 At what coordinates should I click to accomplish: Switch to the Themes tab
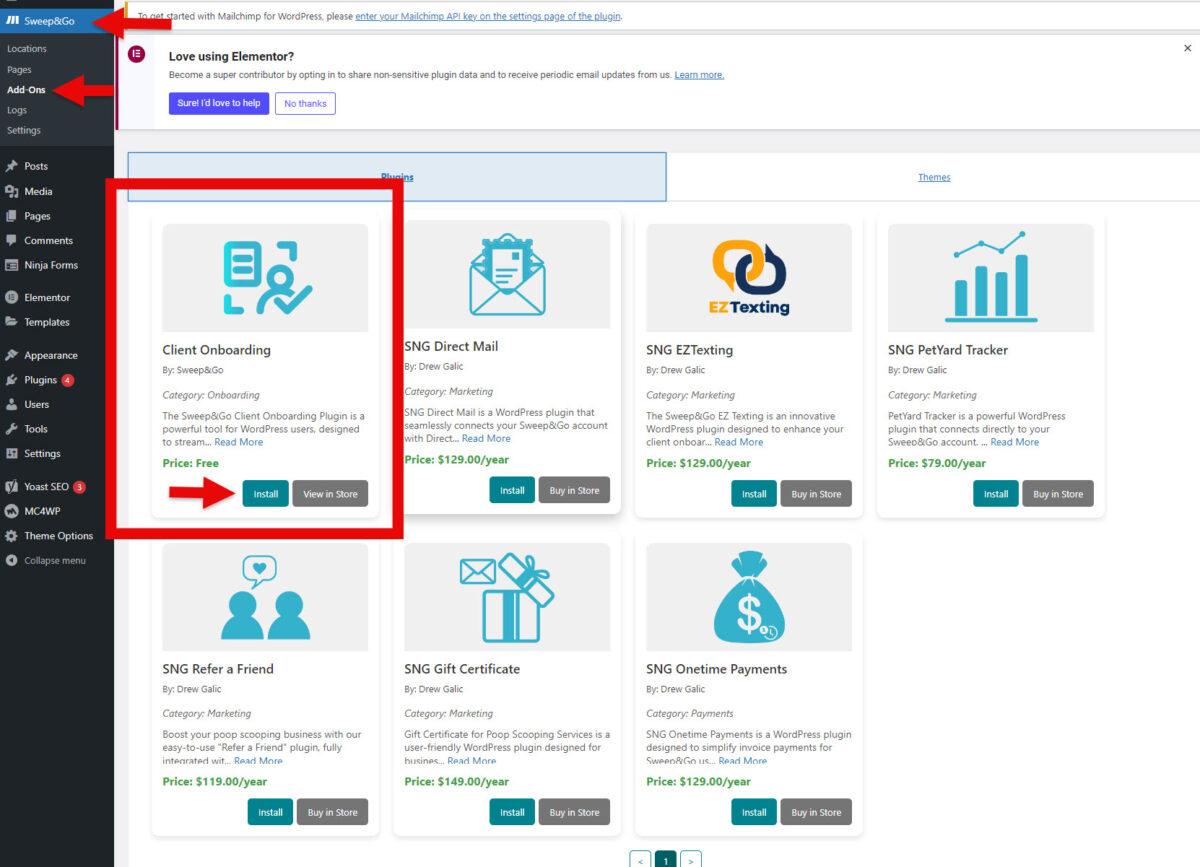933,176
